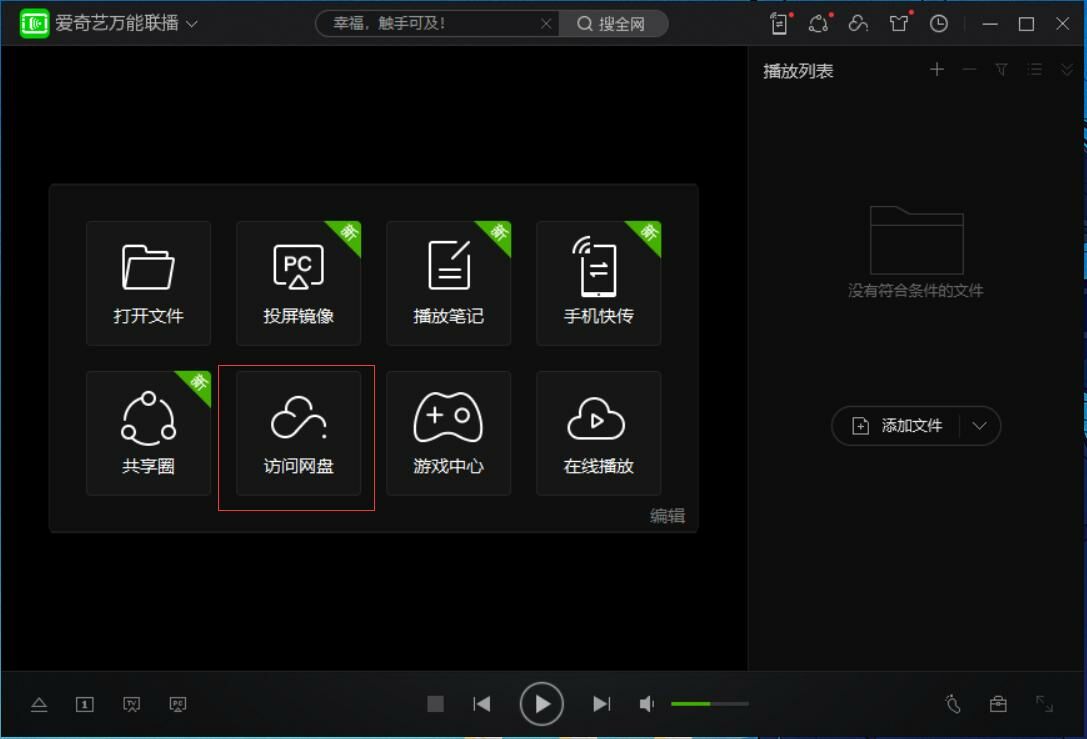Expand the 添加文件 dropdown arrow
Image resolution: width=1087 pixels, height=739 pixels.
(x=980, y=426)
